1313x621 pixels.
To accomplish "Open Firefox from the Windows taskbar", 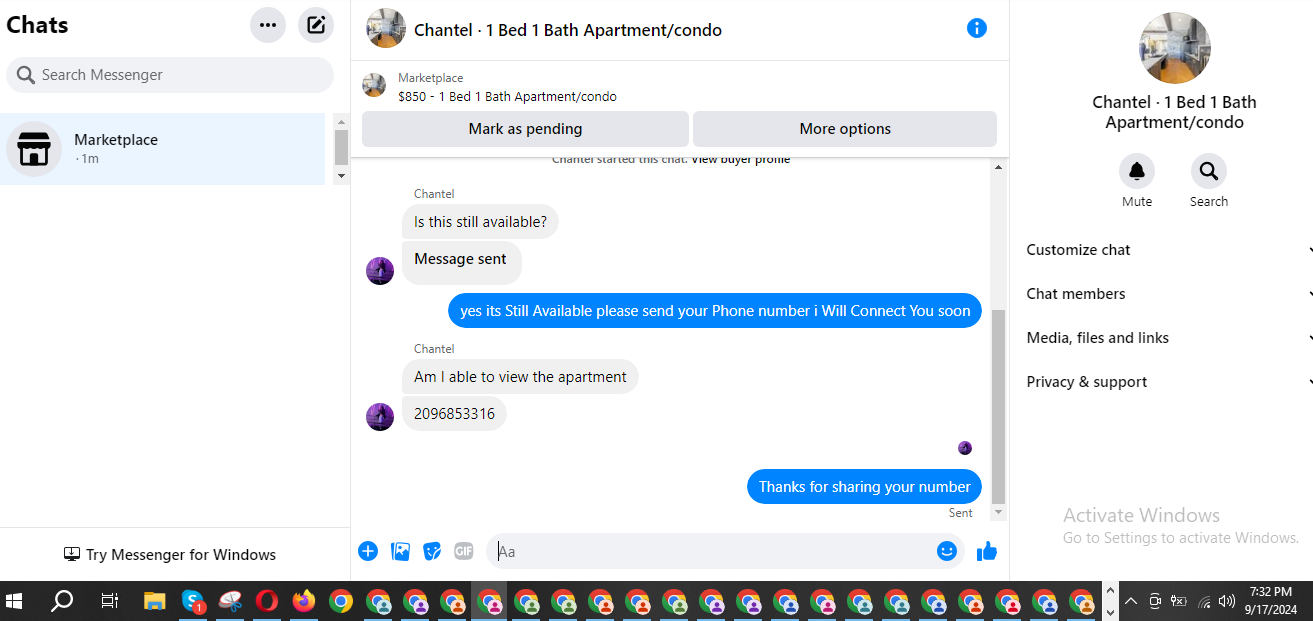I will 304,601.
